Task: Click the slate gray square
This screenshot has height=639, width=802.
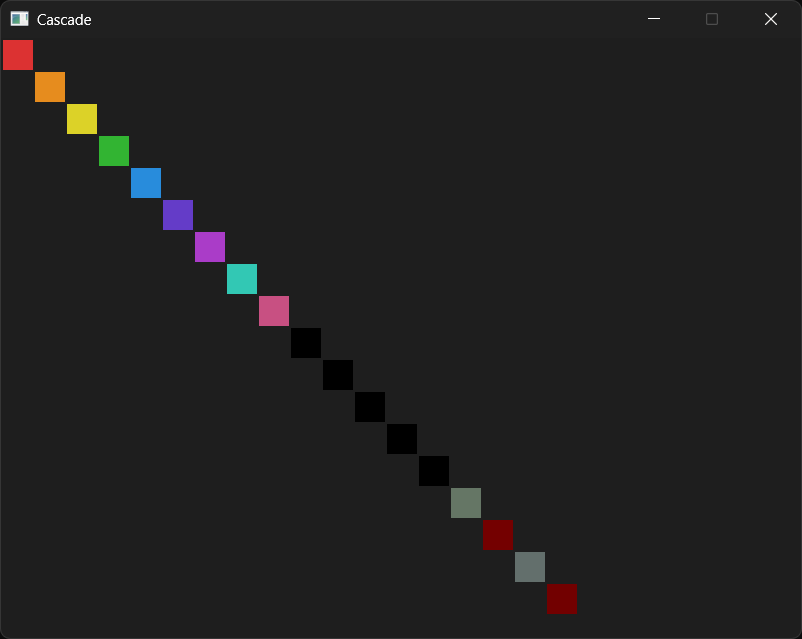Action: (530, 567)
